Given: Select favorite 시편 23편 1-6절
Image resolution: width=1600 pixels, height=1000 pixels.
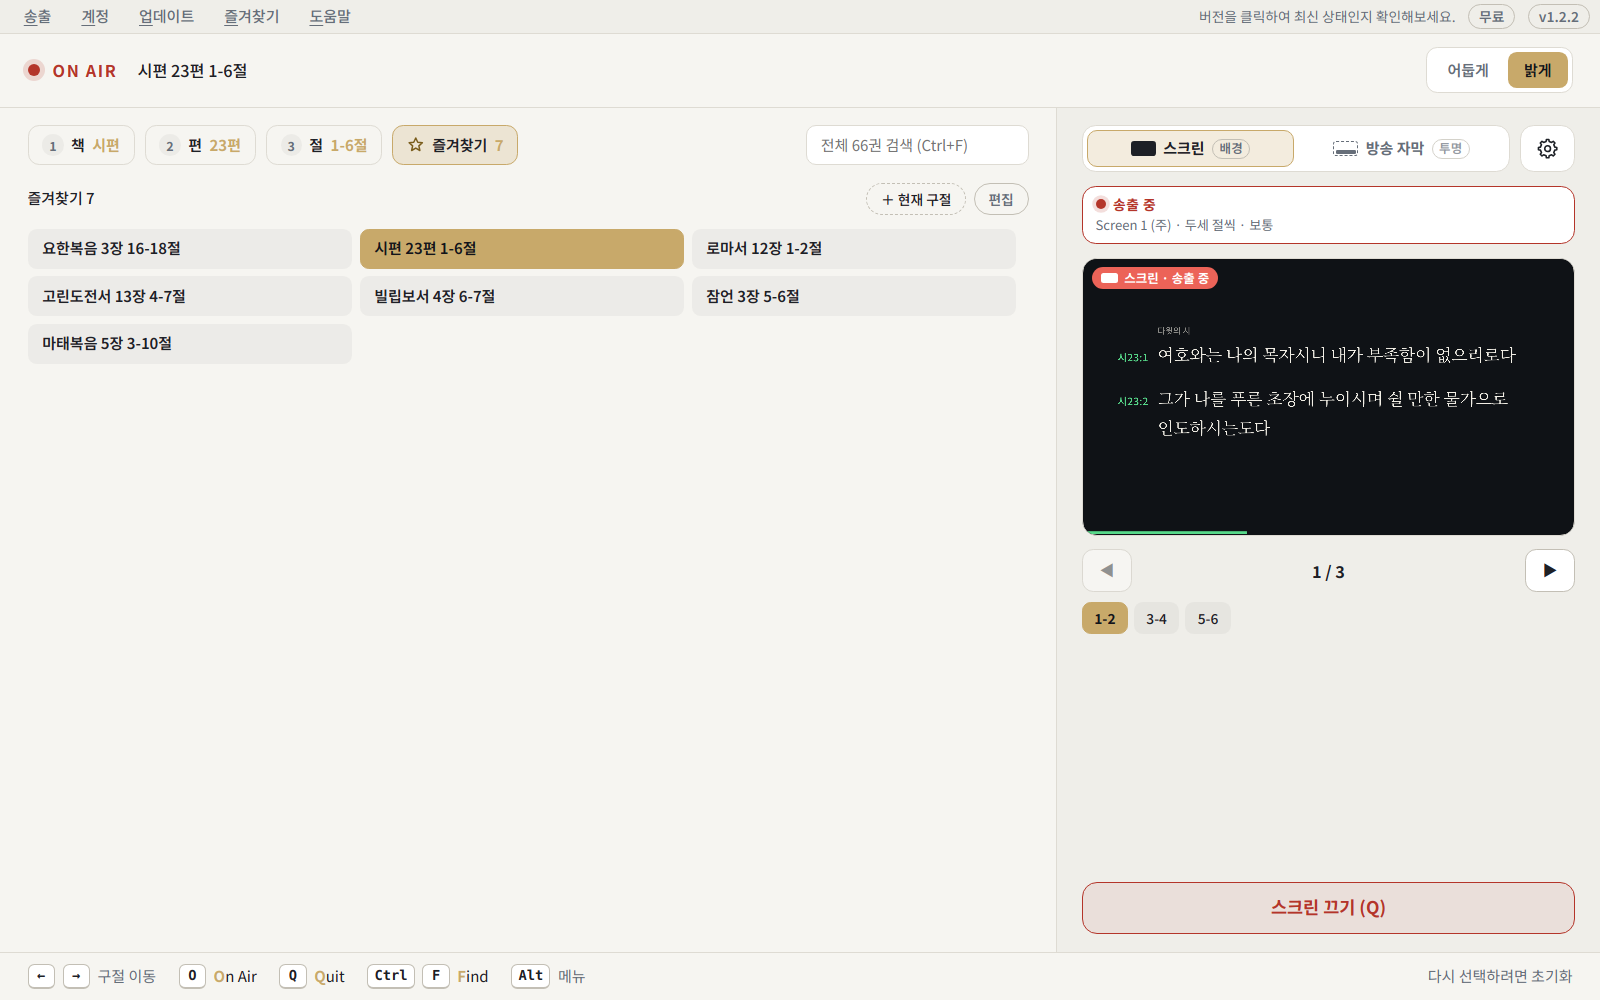Looking at the screenshot, I should click(x=522, y=248).
